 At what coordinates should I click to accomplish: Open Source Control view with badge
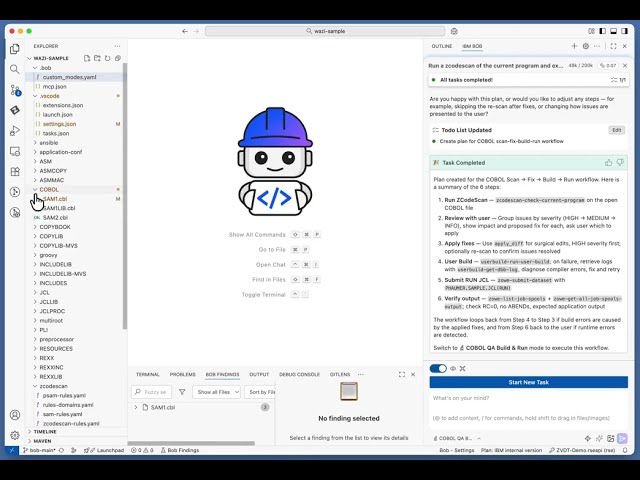pos(15,90)
